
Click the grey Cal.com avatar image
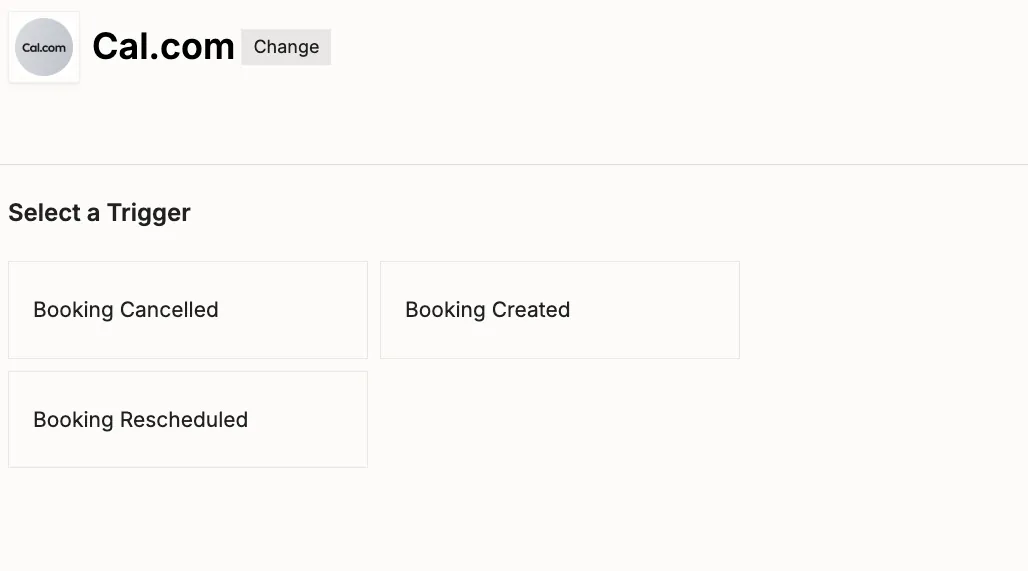coord(44,47)
